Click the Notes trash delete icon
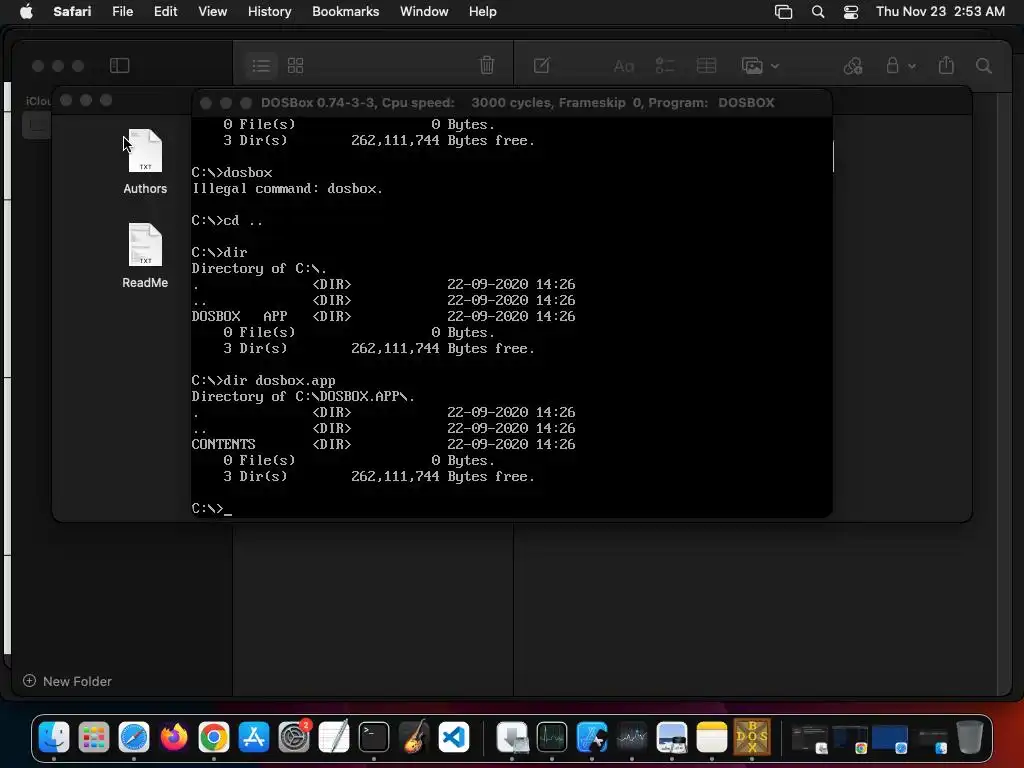This screenshot has width=1024, height=768. [x=487, y=65]
